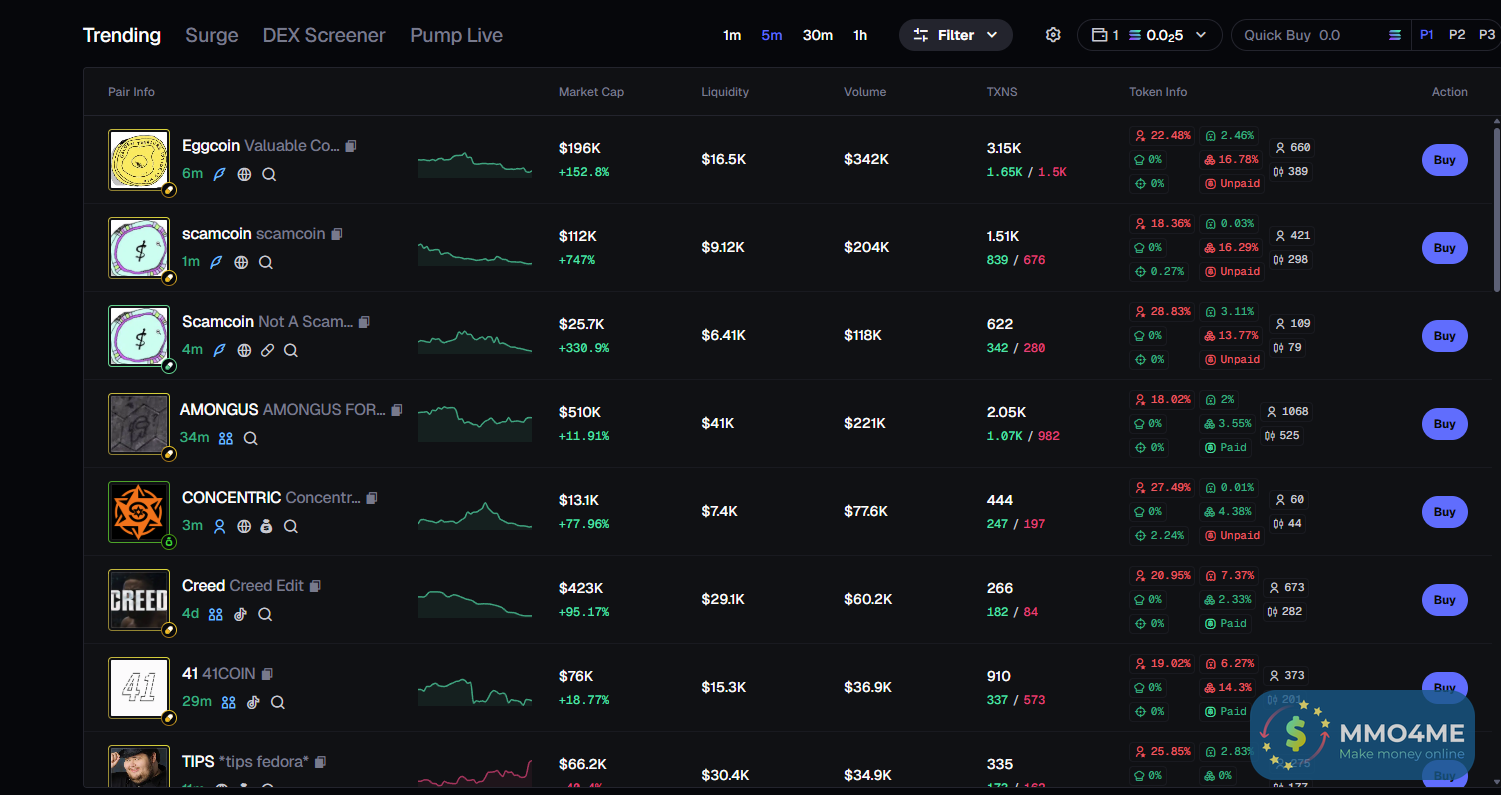Click the search icon for scamcoin
The height and width of the screenshot is (795, 1501).
click(x=266, y=262)
